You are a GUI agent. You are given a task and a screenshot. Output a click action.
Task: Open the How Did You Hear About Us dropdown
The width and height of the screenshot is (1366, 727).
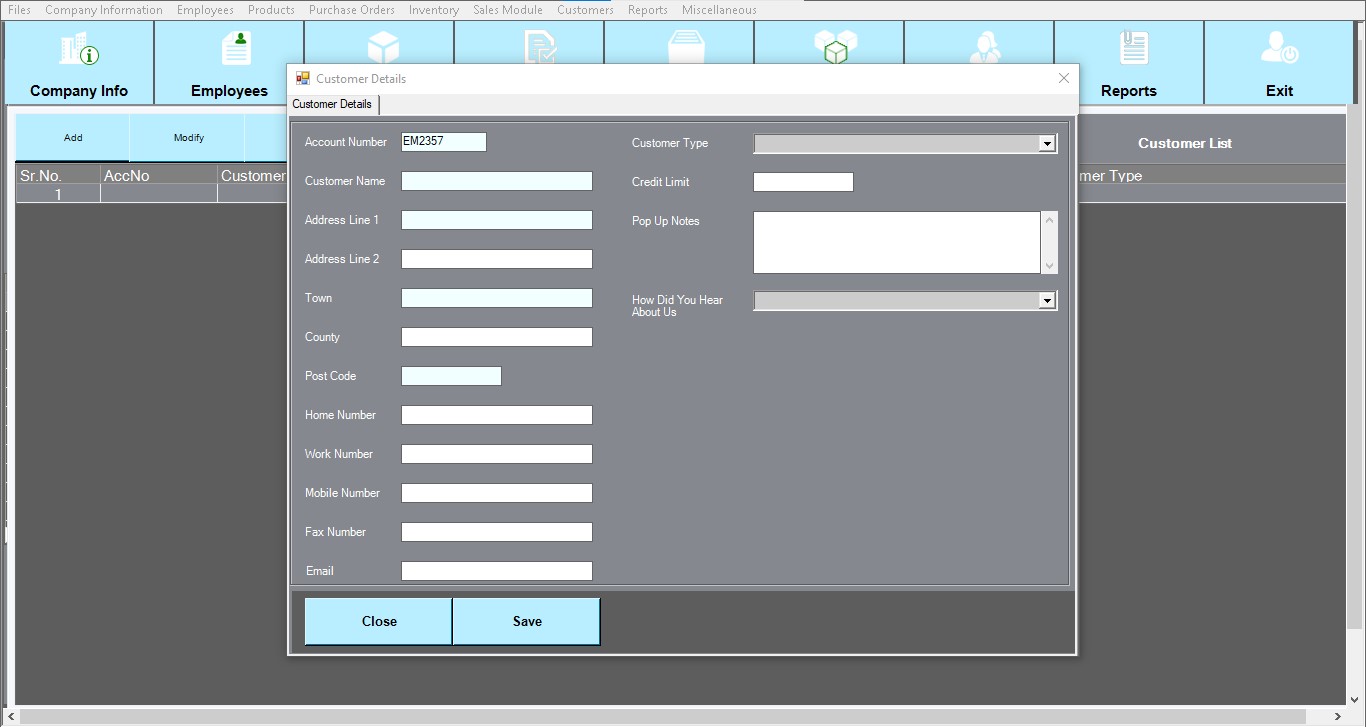tap(1046, 301)
